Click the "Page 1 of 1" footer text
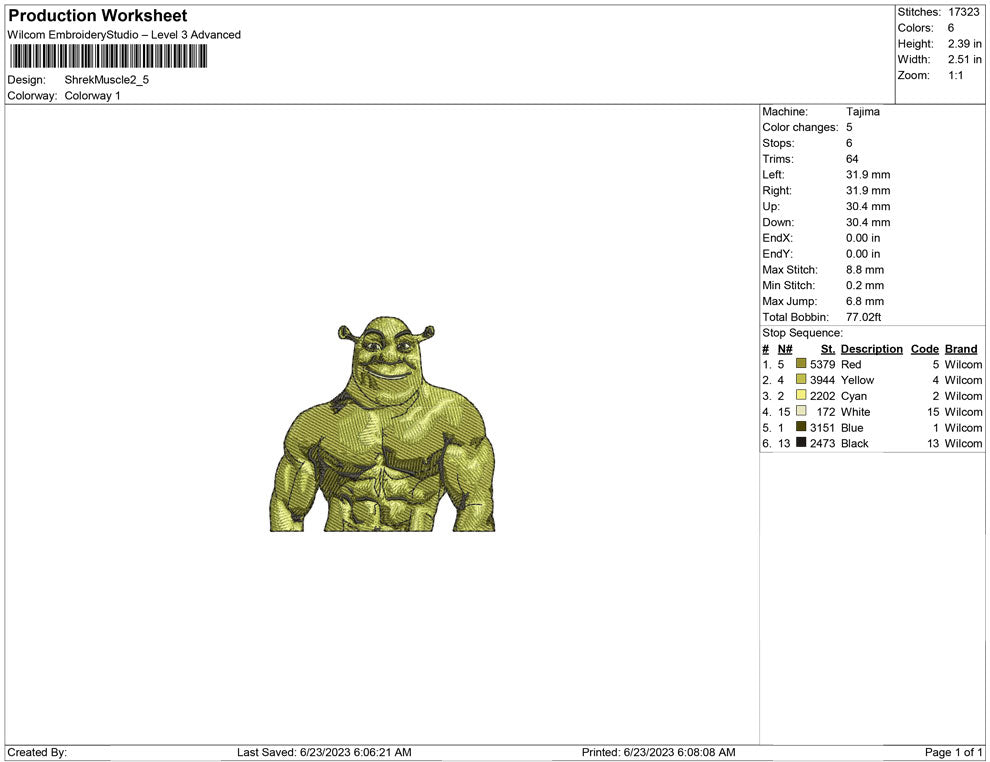The image size is (990, 762). point(953,752)
